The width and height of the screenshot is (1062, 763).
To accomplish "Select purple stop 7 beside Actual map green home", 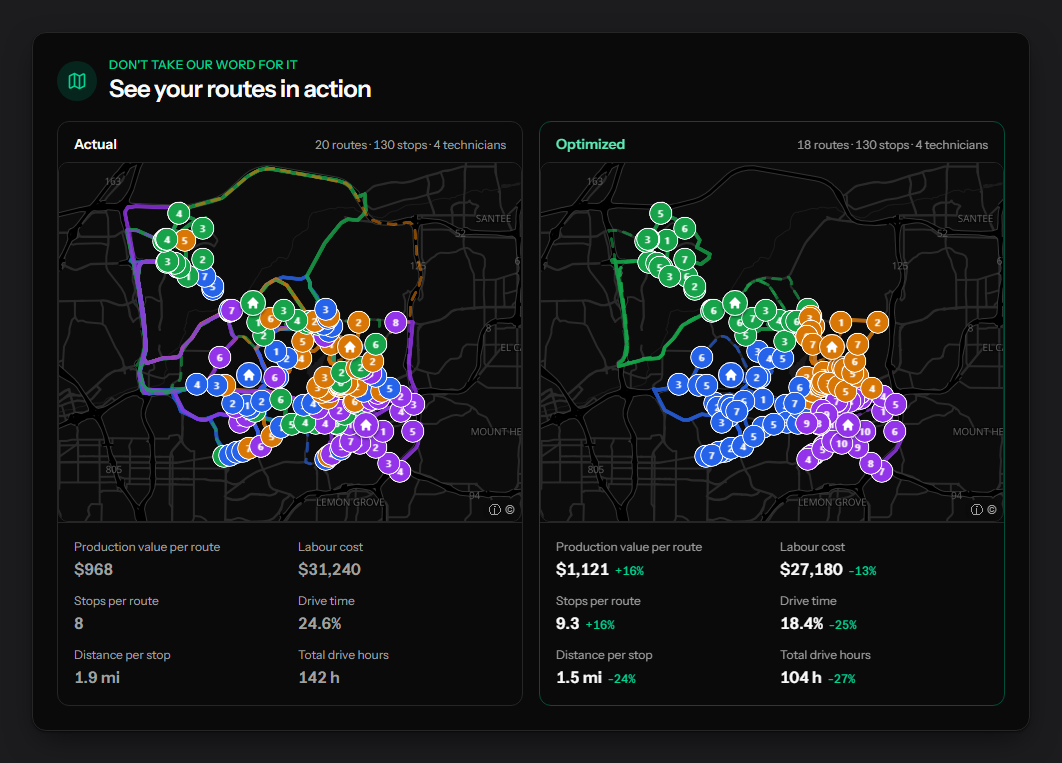I will click(x=232, y=311).
